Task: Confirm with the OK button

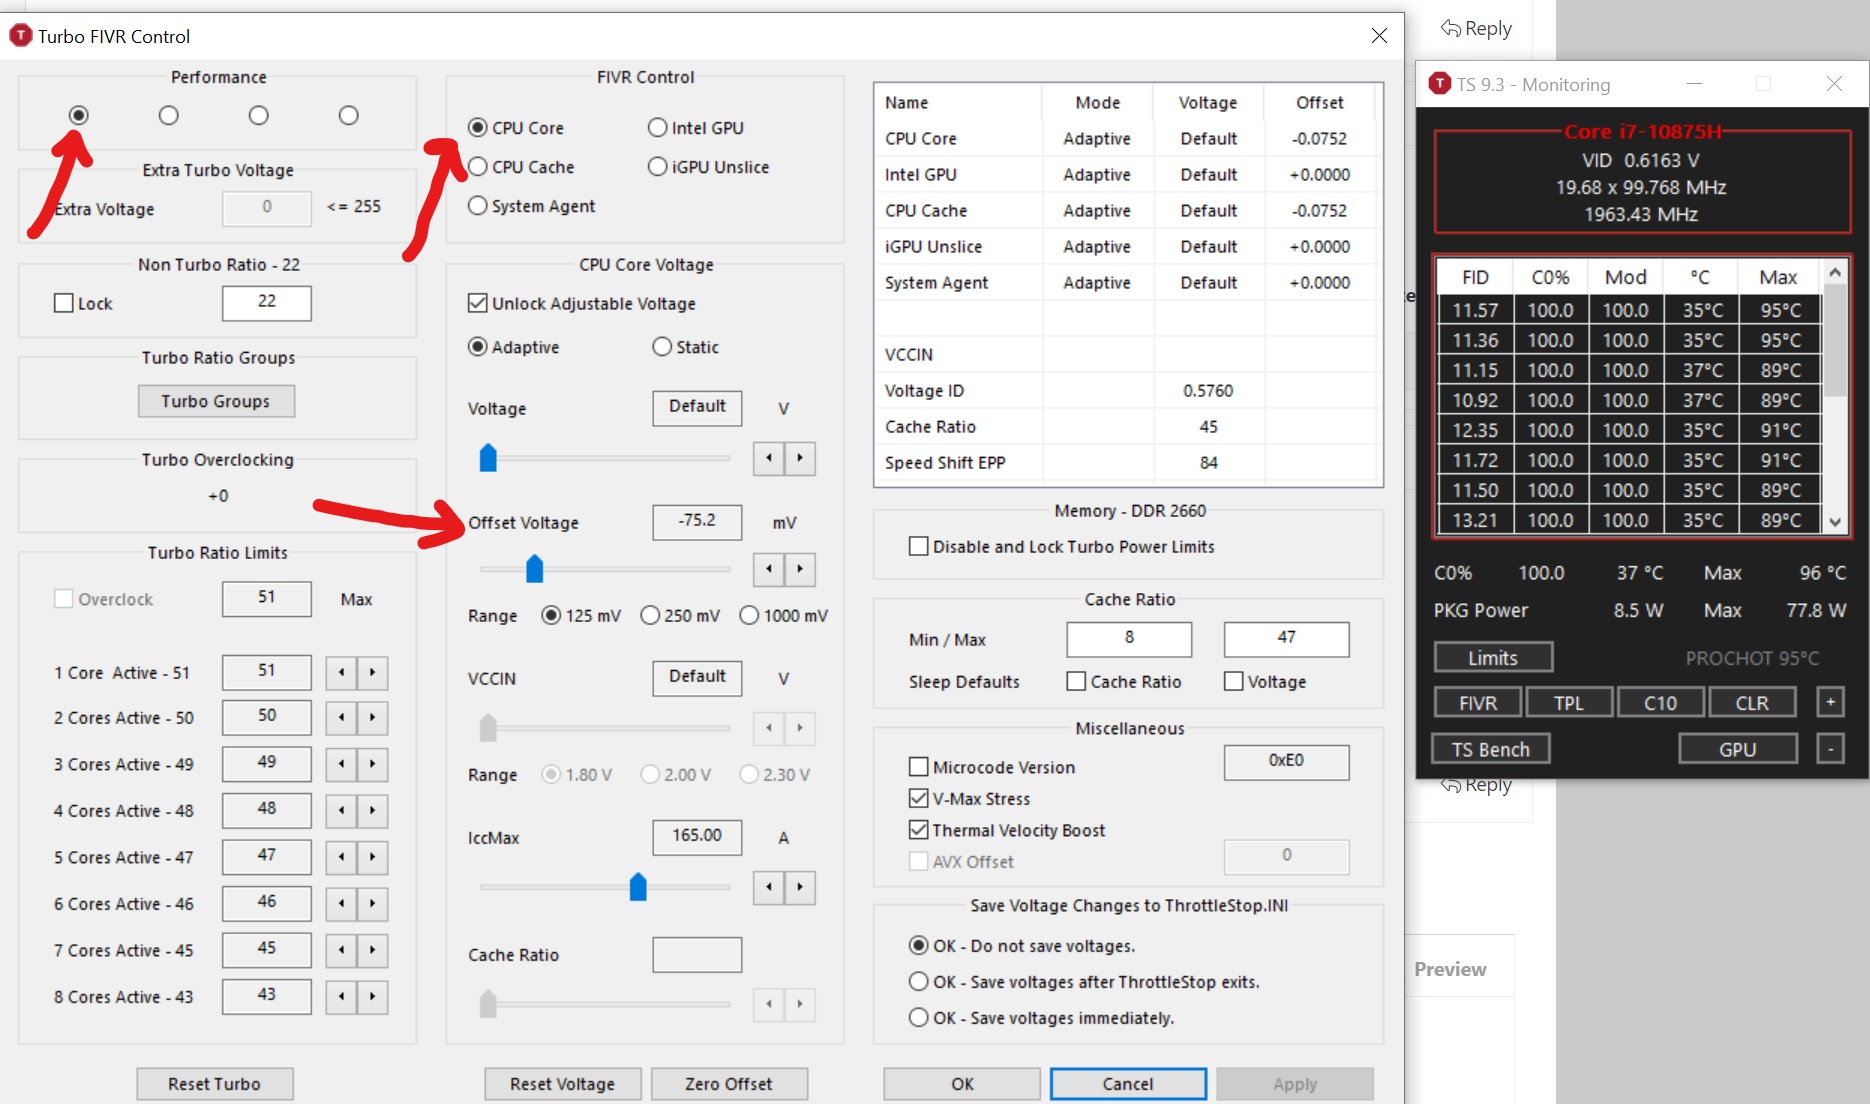Action: tap(962, 1084)
